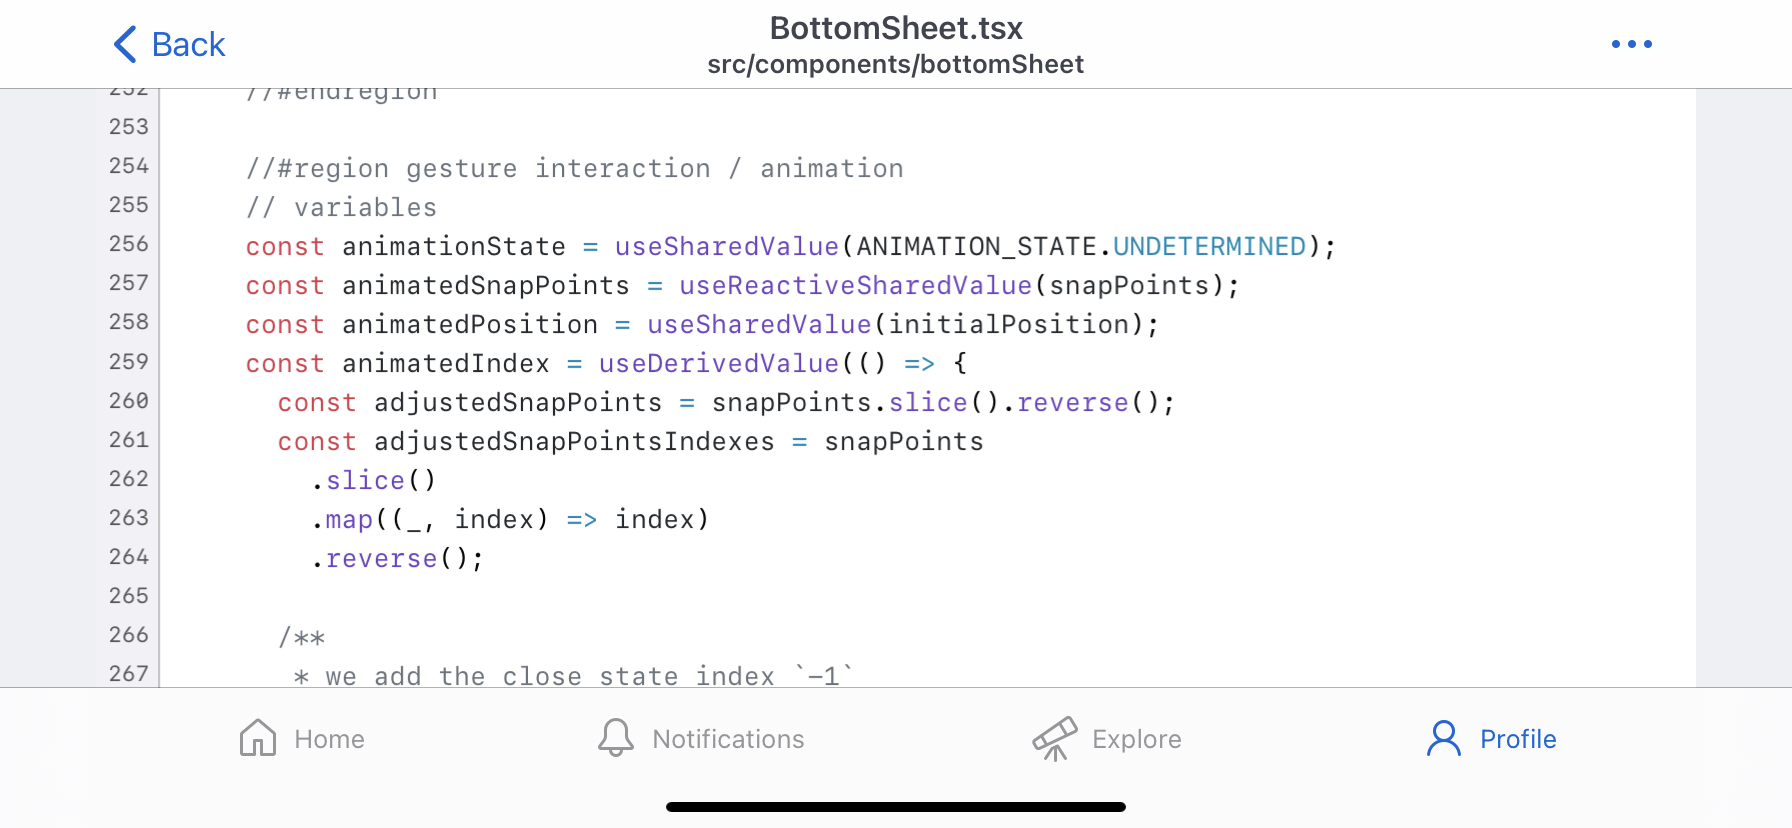The image size is (1792, 828).
Task: Tap the animatedPosition variable name
Action: tap(470, 325)
